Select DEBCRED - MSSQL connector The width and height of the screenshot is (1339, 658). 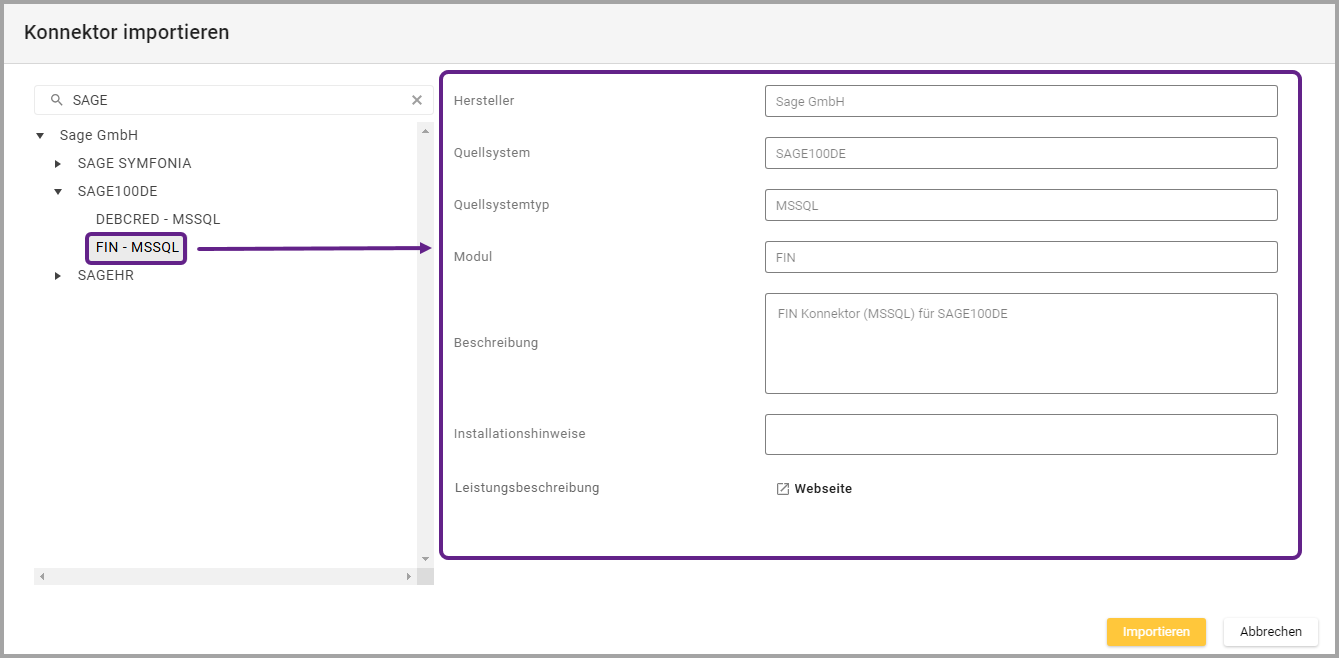(158, 219)
